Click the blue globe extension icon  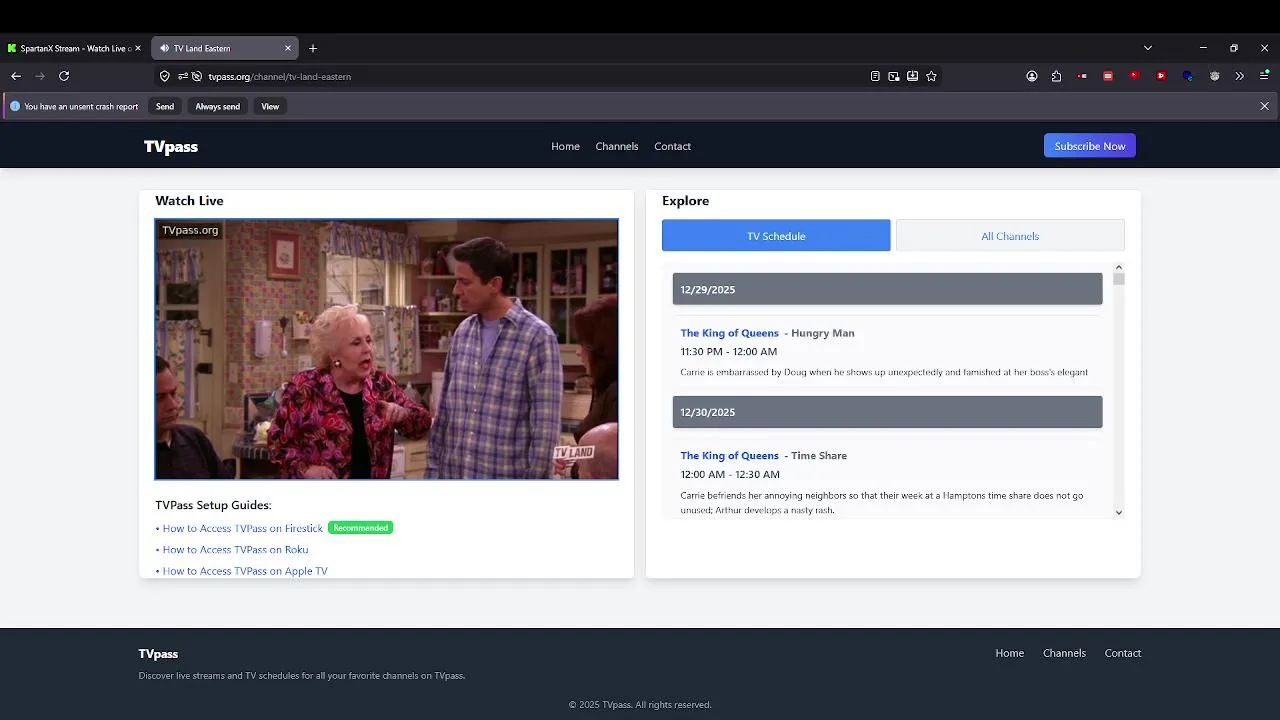1187,76
